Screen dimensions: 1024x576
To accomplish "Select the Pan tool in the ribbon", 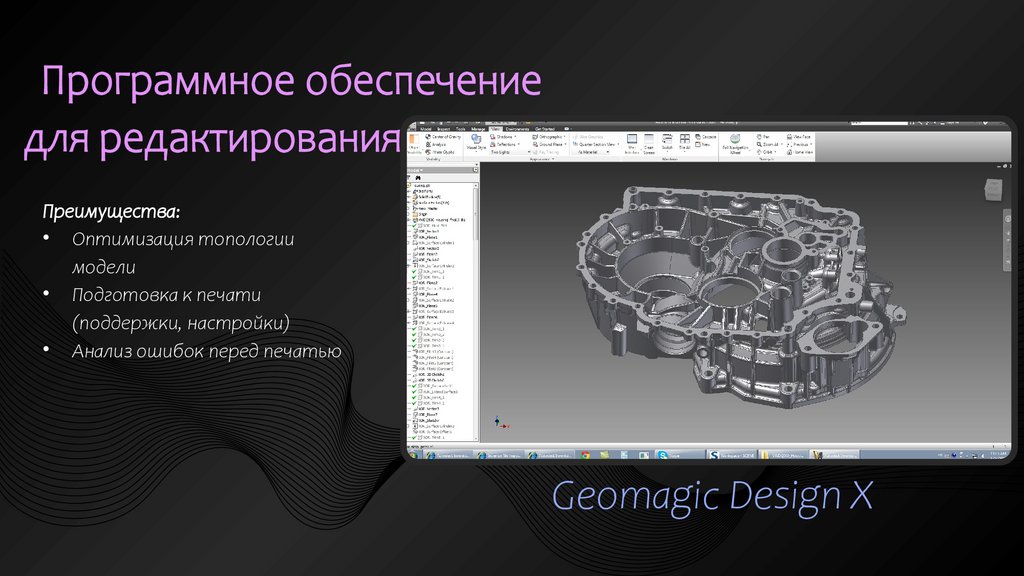I will [x=764, y=135].
